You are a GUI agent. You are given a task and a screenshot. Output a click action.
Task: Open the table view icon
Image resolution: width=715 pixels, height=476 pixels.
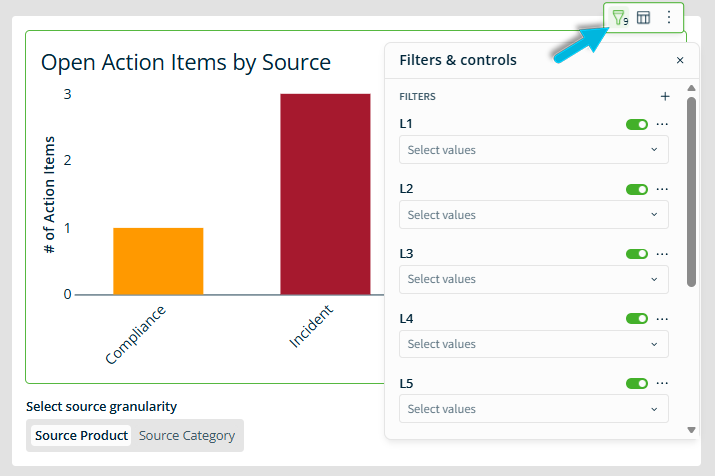click(x=644, y=17)
